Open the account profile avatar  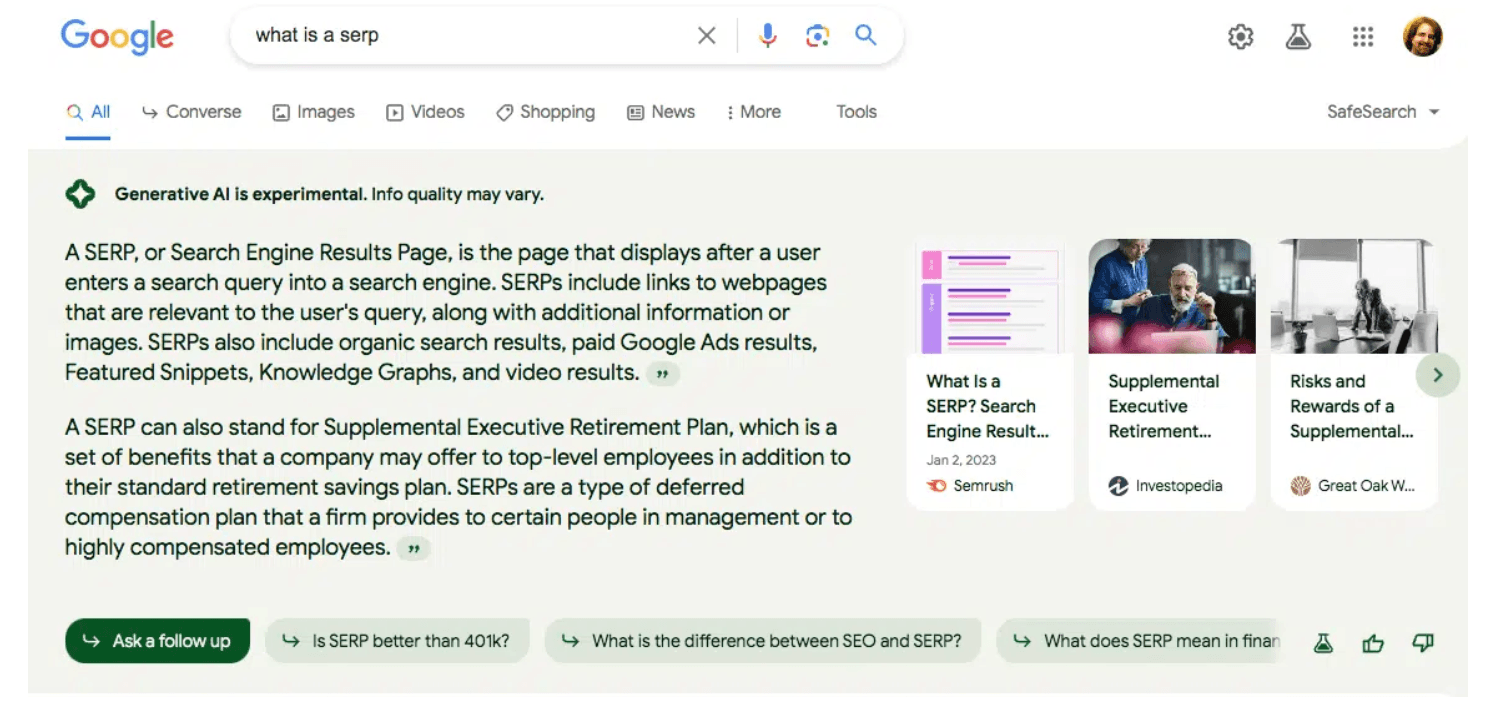[1422, 37]
